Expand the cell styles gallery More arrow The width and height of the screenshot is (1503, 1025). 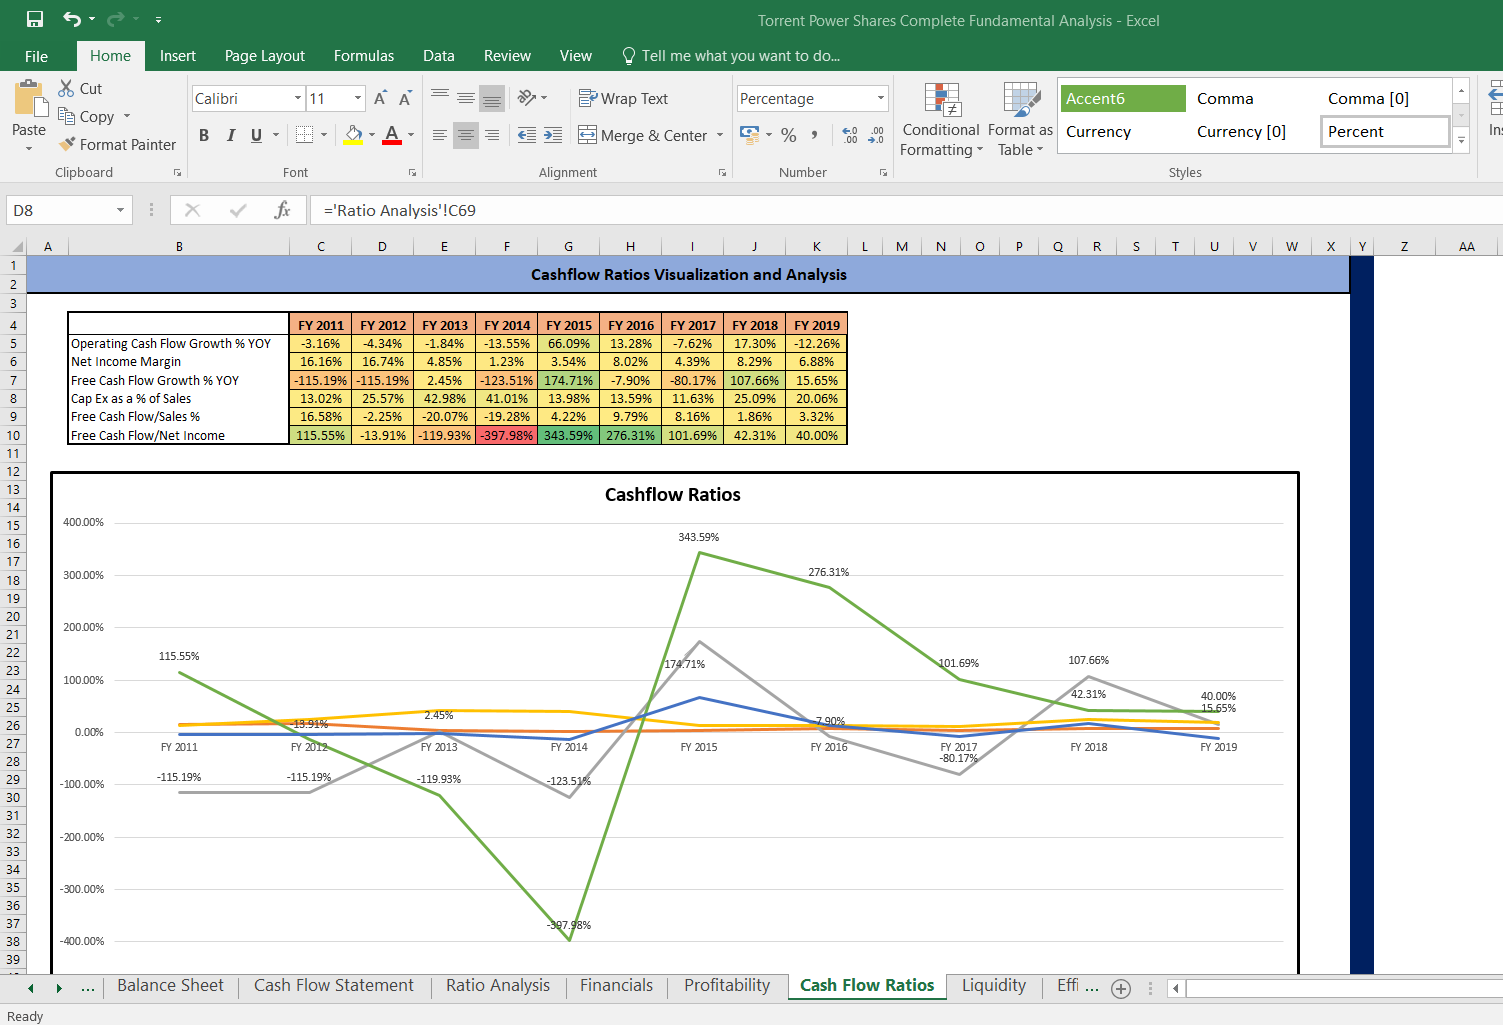point(1462,141)
